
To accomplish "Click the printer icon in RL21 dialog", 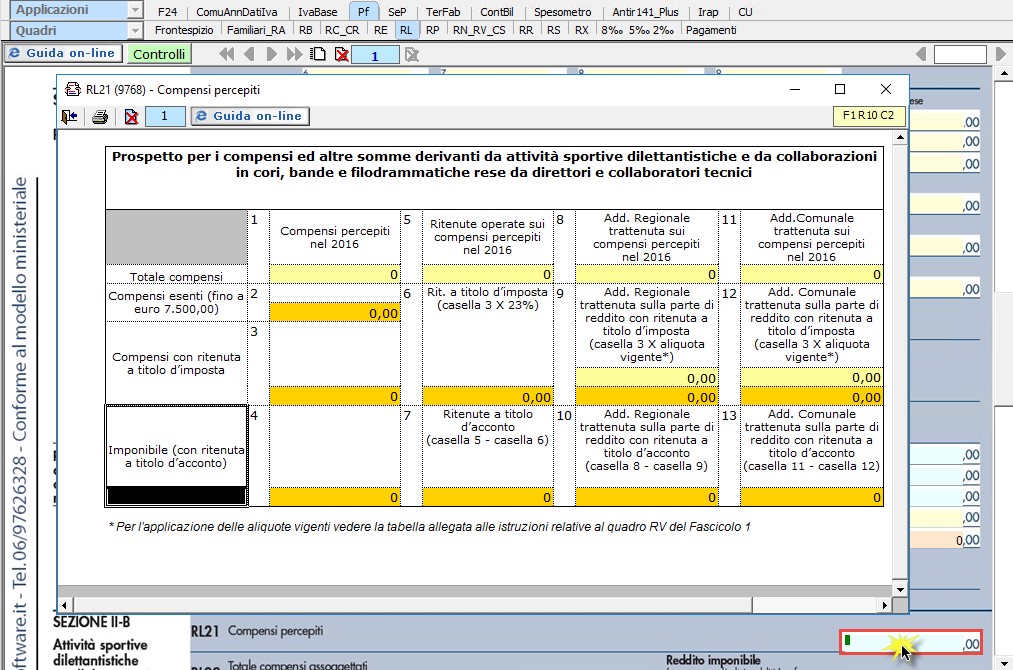I will tap(99, 117).
